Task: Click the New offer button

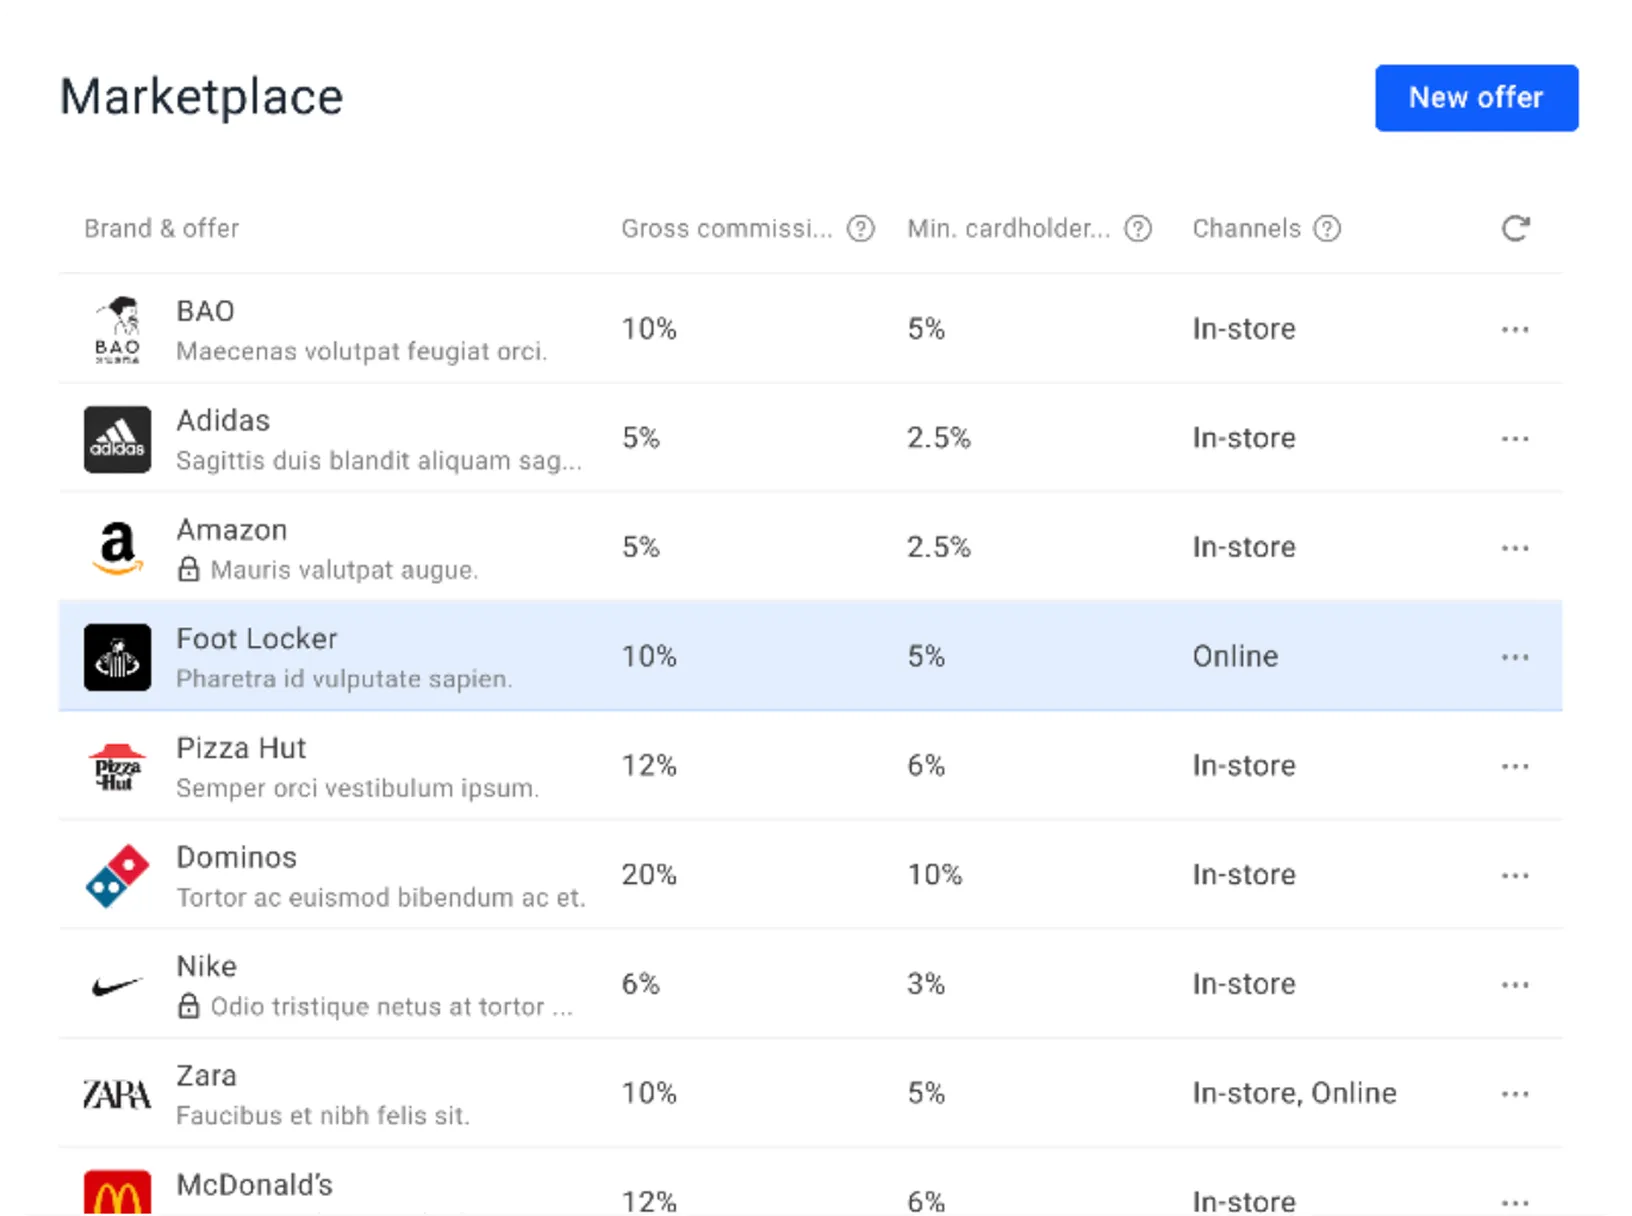Action: pyautogui.click(x=1476, y=98)
